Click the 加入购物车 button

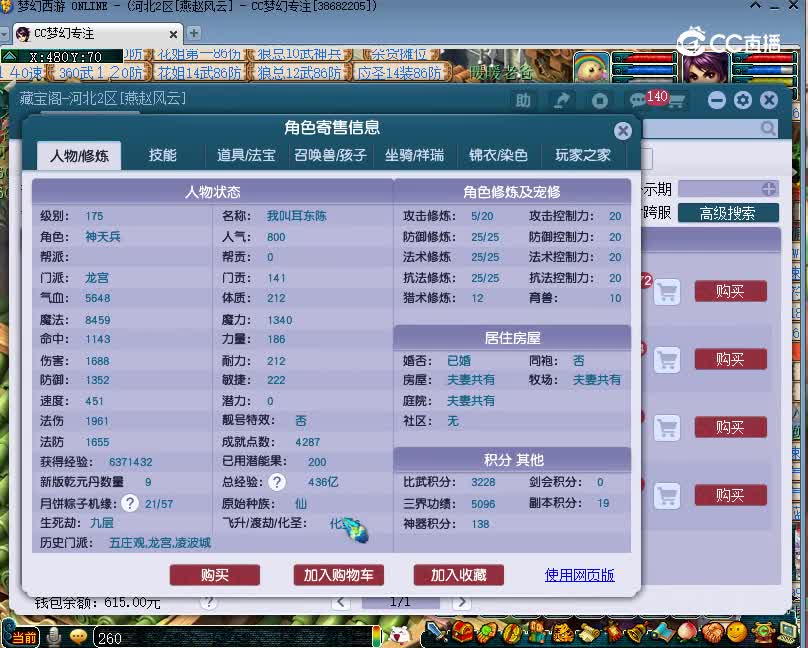click(x=339, y=575)
